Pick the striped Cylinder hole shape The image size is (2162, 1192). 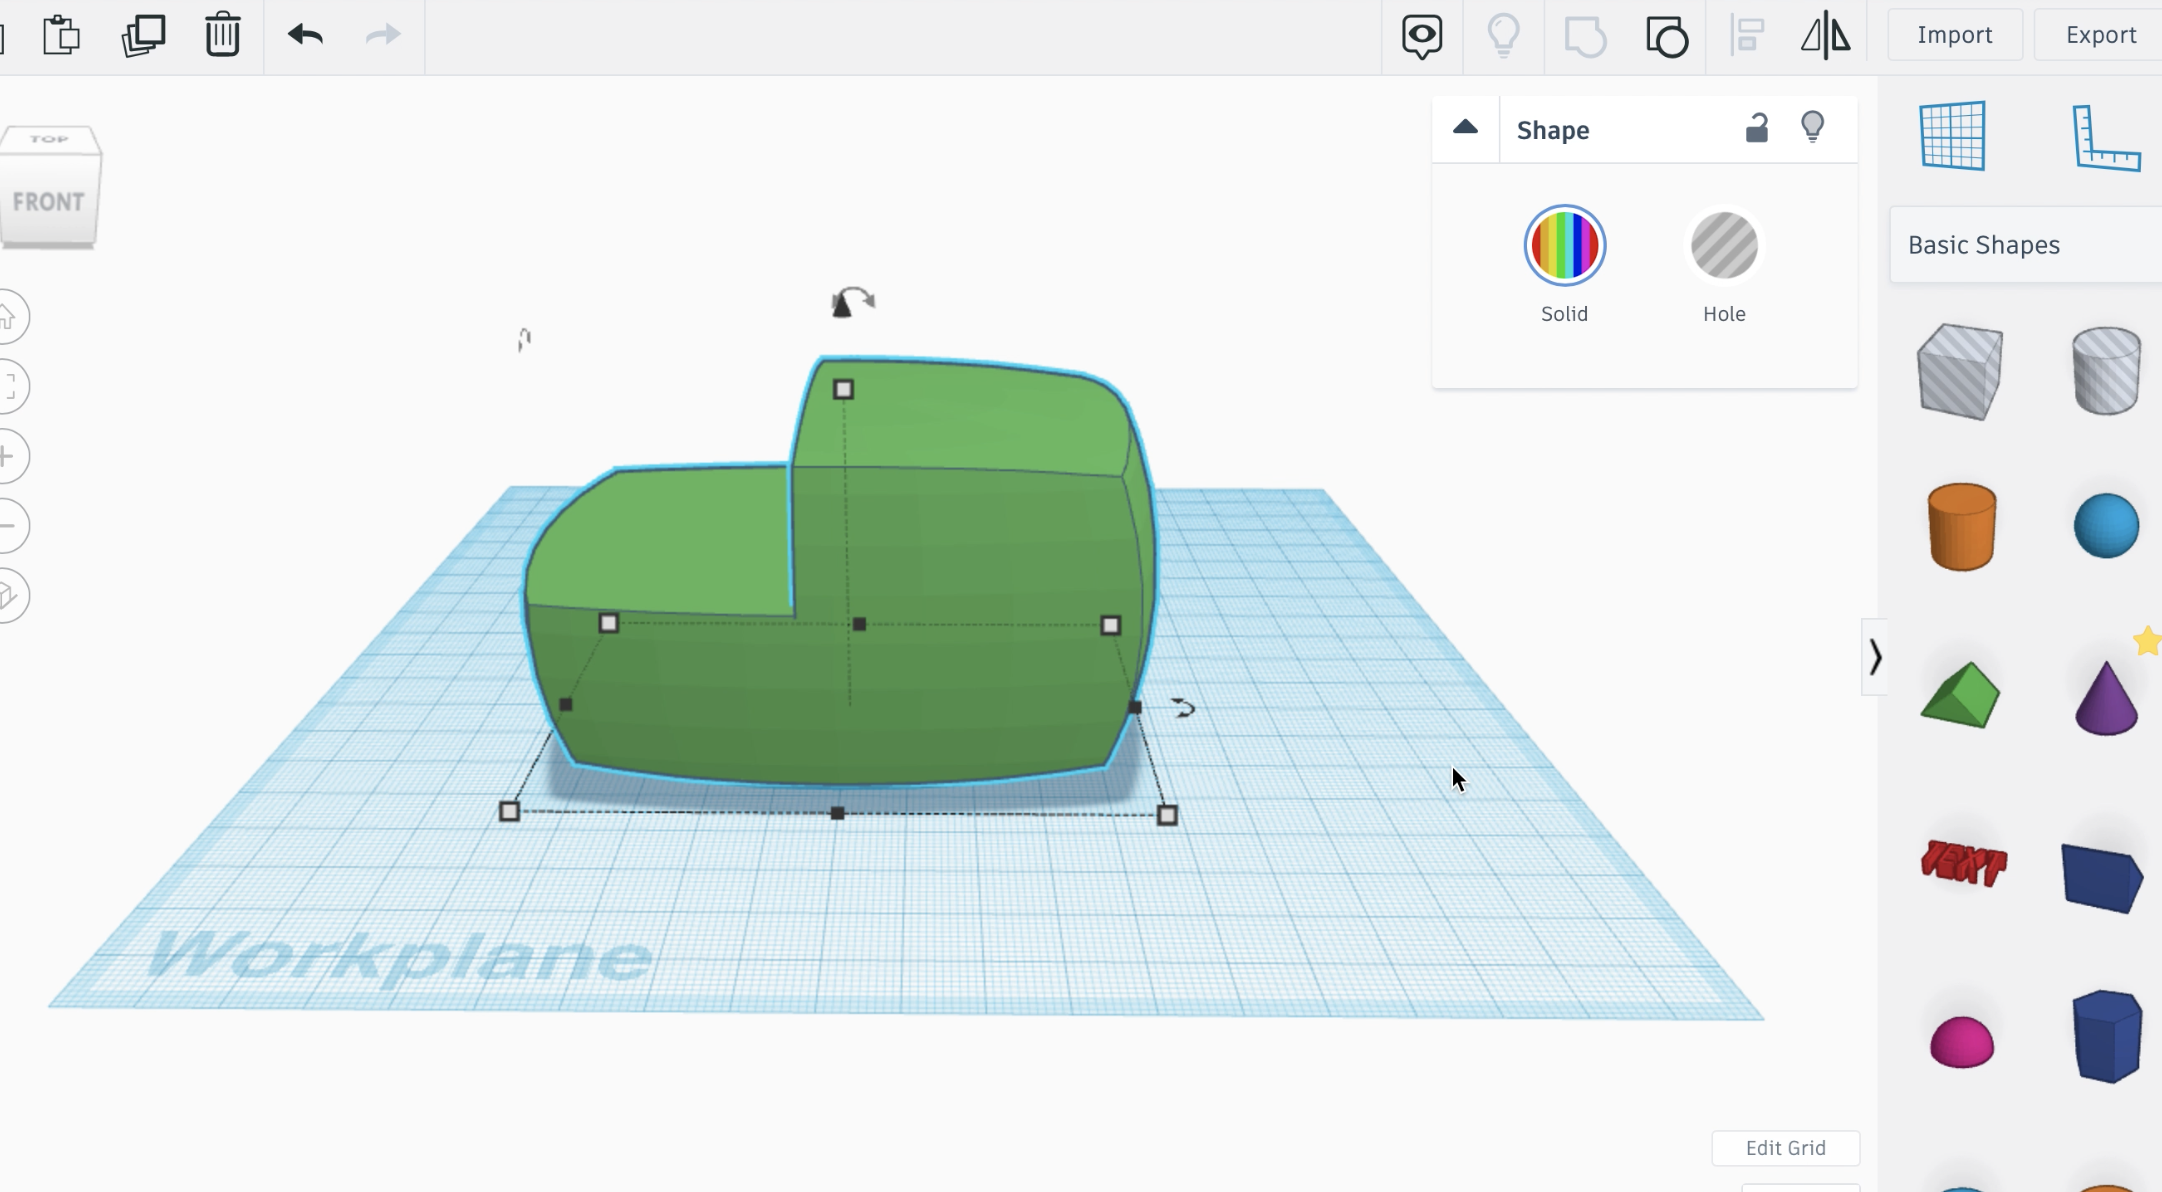(2106, 370)
